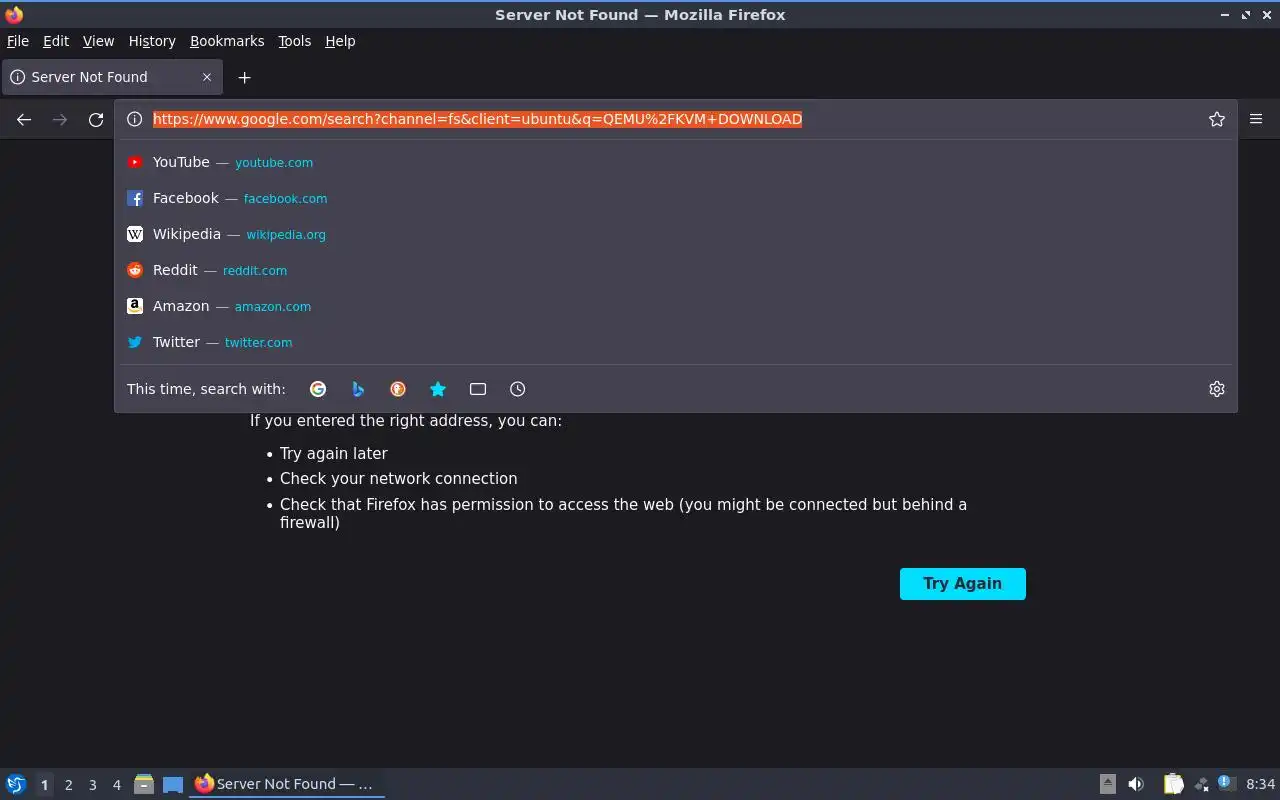This screenshot has width=1280, height=800.
Task: Focus Firefox window from taskbar entry
Action: (287, 784)
